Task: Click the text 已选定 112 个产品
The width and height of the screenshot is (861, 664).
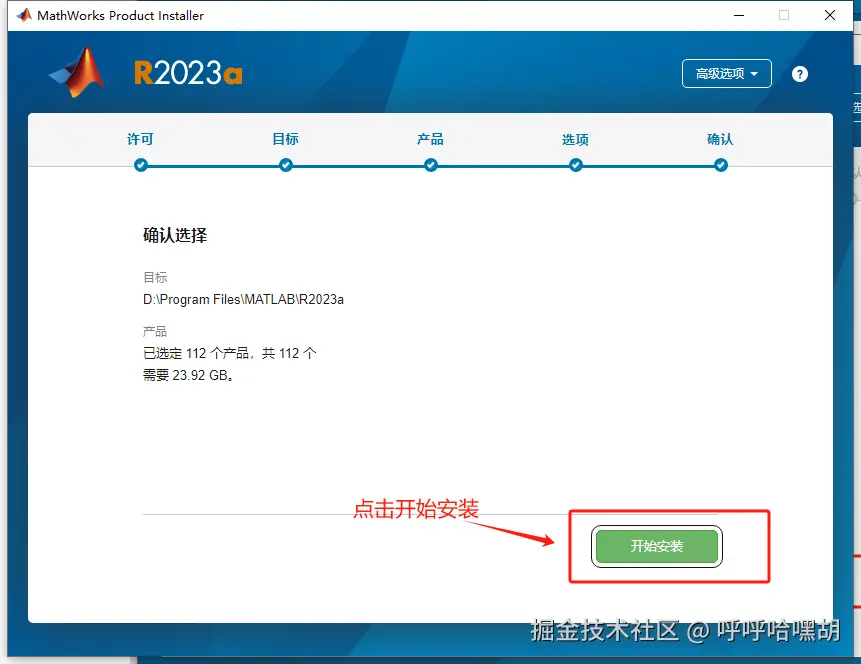Action: point(197,353)
